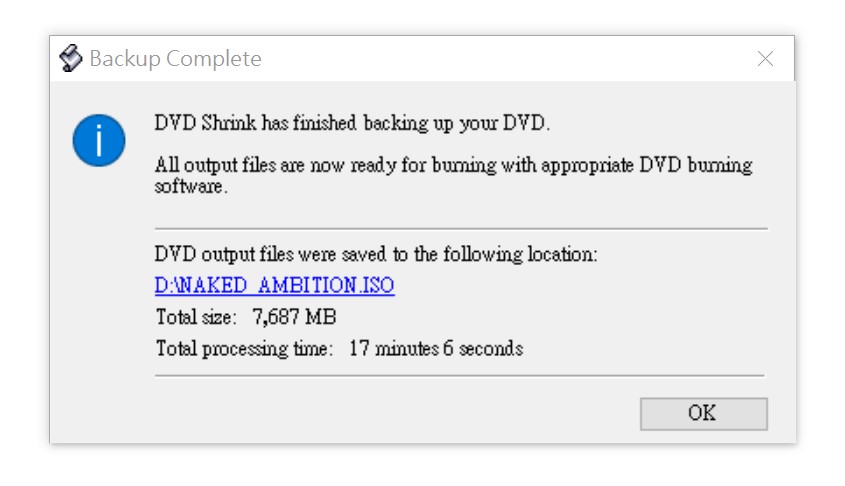Click the "Total processing time:" label
Viewport: 845px width, 486px height.
(x=243, y=349)
